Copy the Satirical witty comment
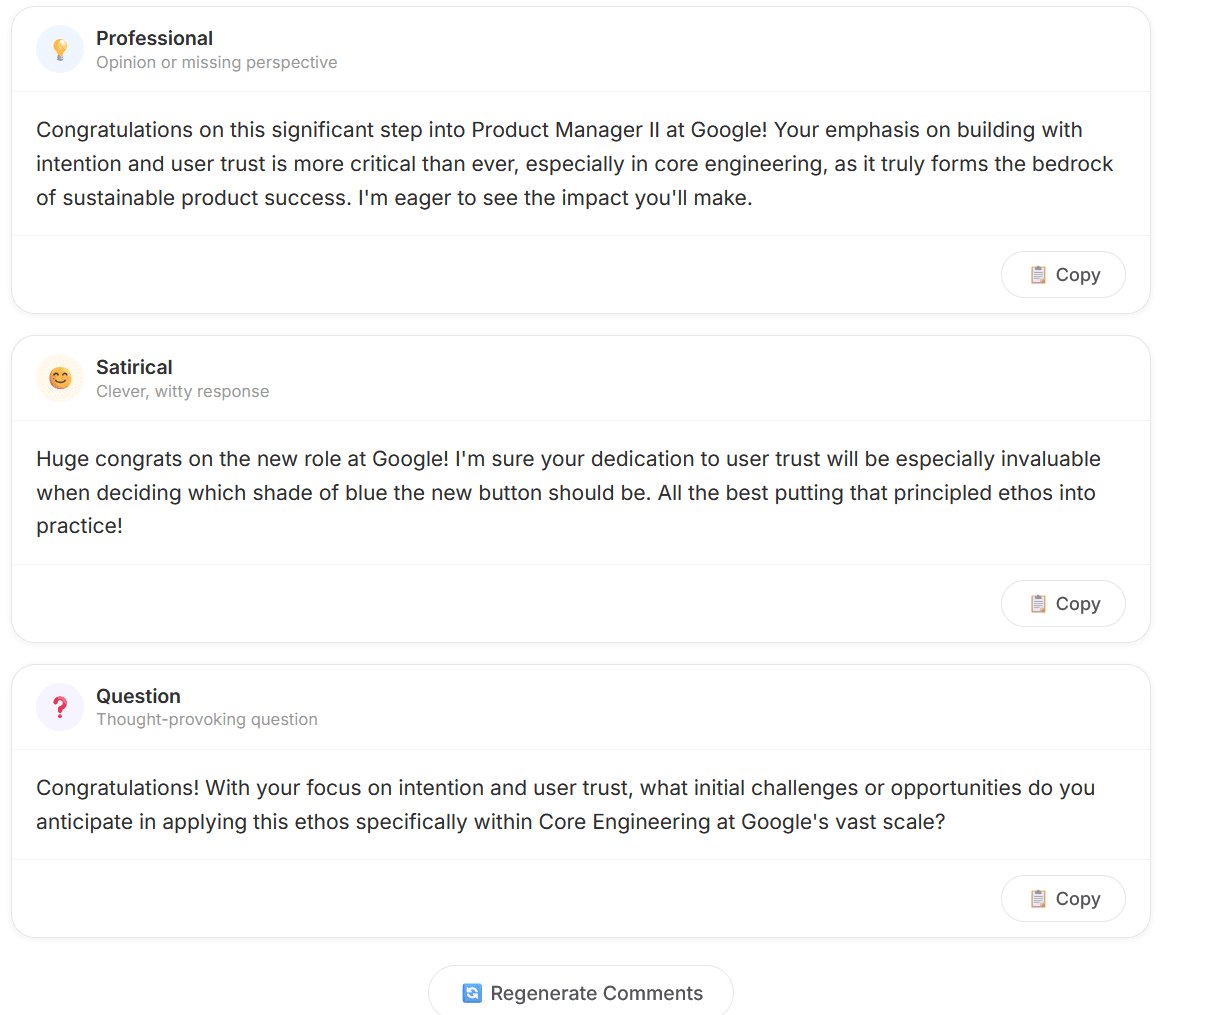 [x=1063, y=603]
